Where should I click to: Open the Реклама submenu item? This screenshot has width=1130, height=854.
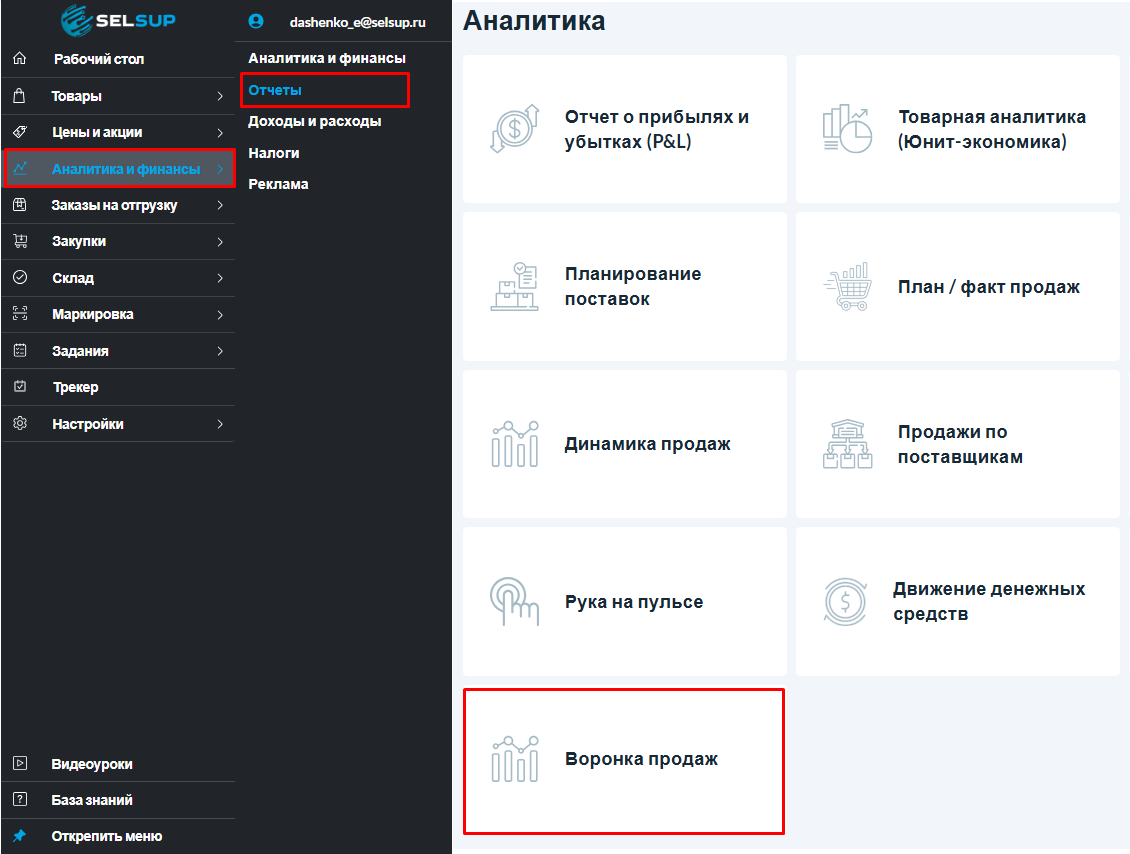pyautogui.click(x=278, y=184)
